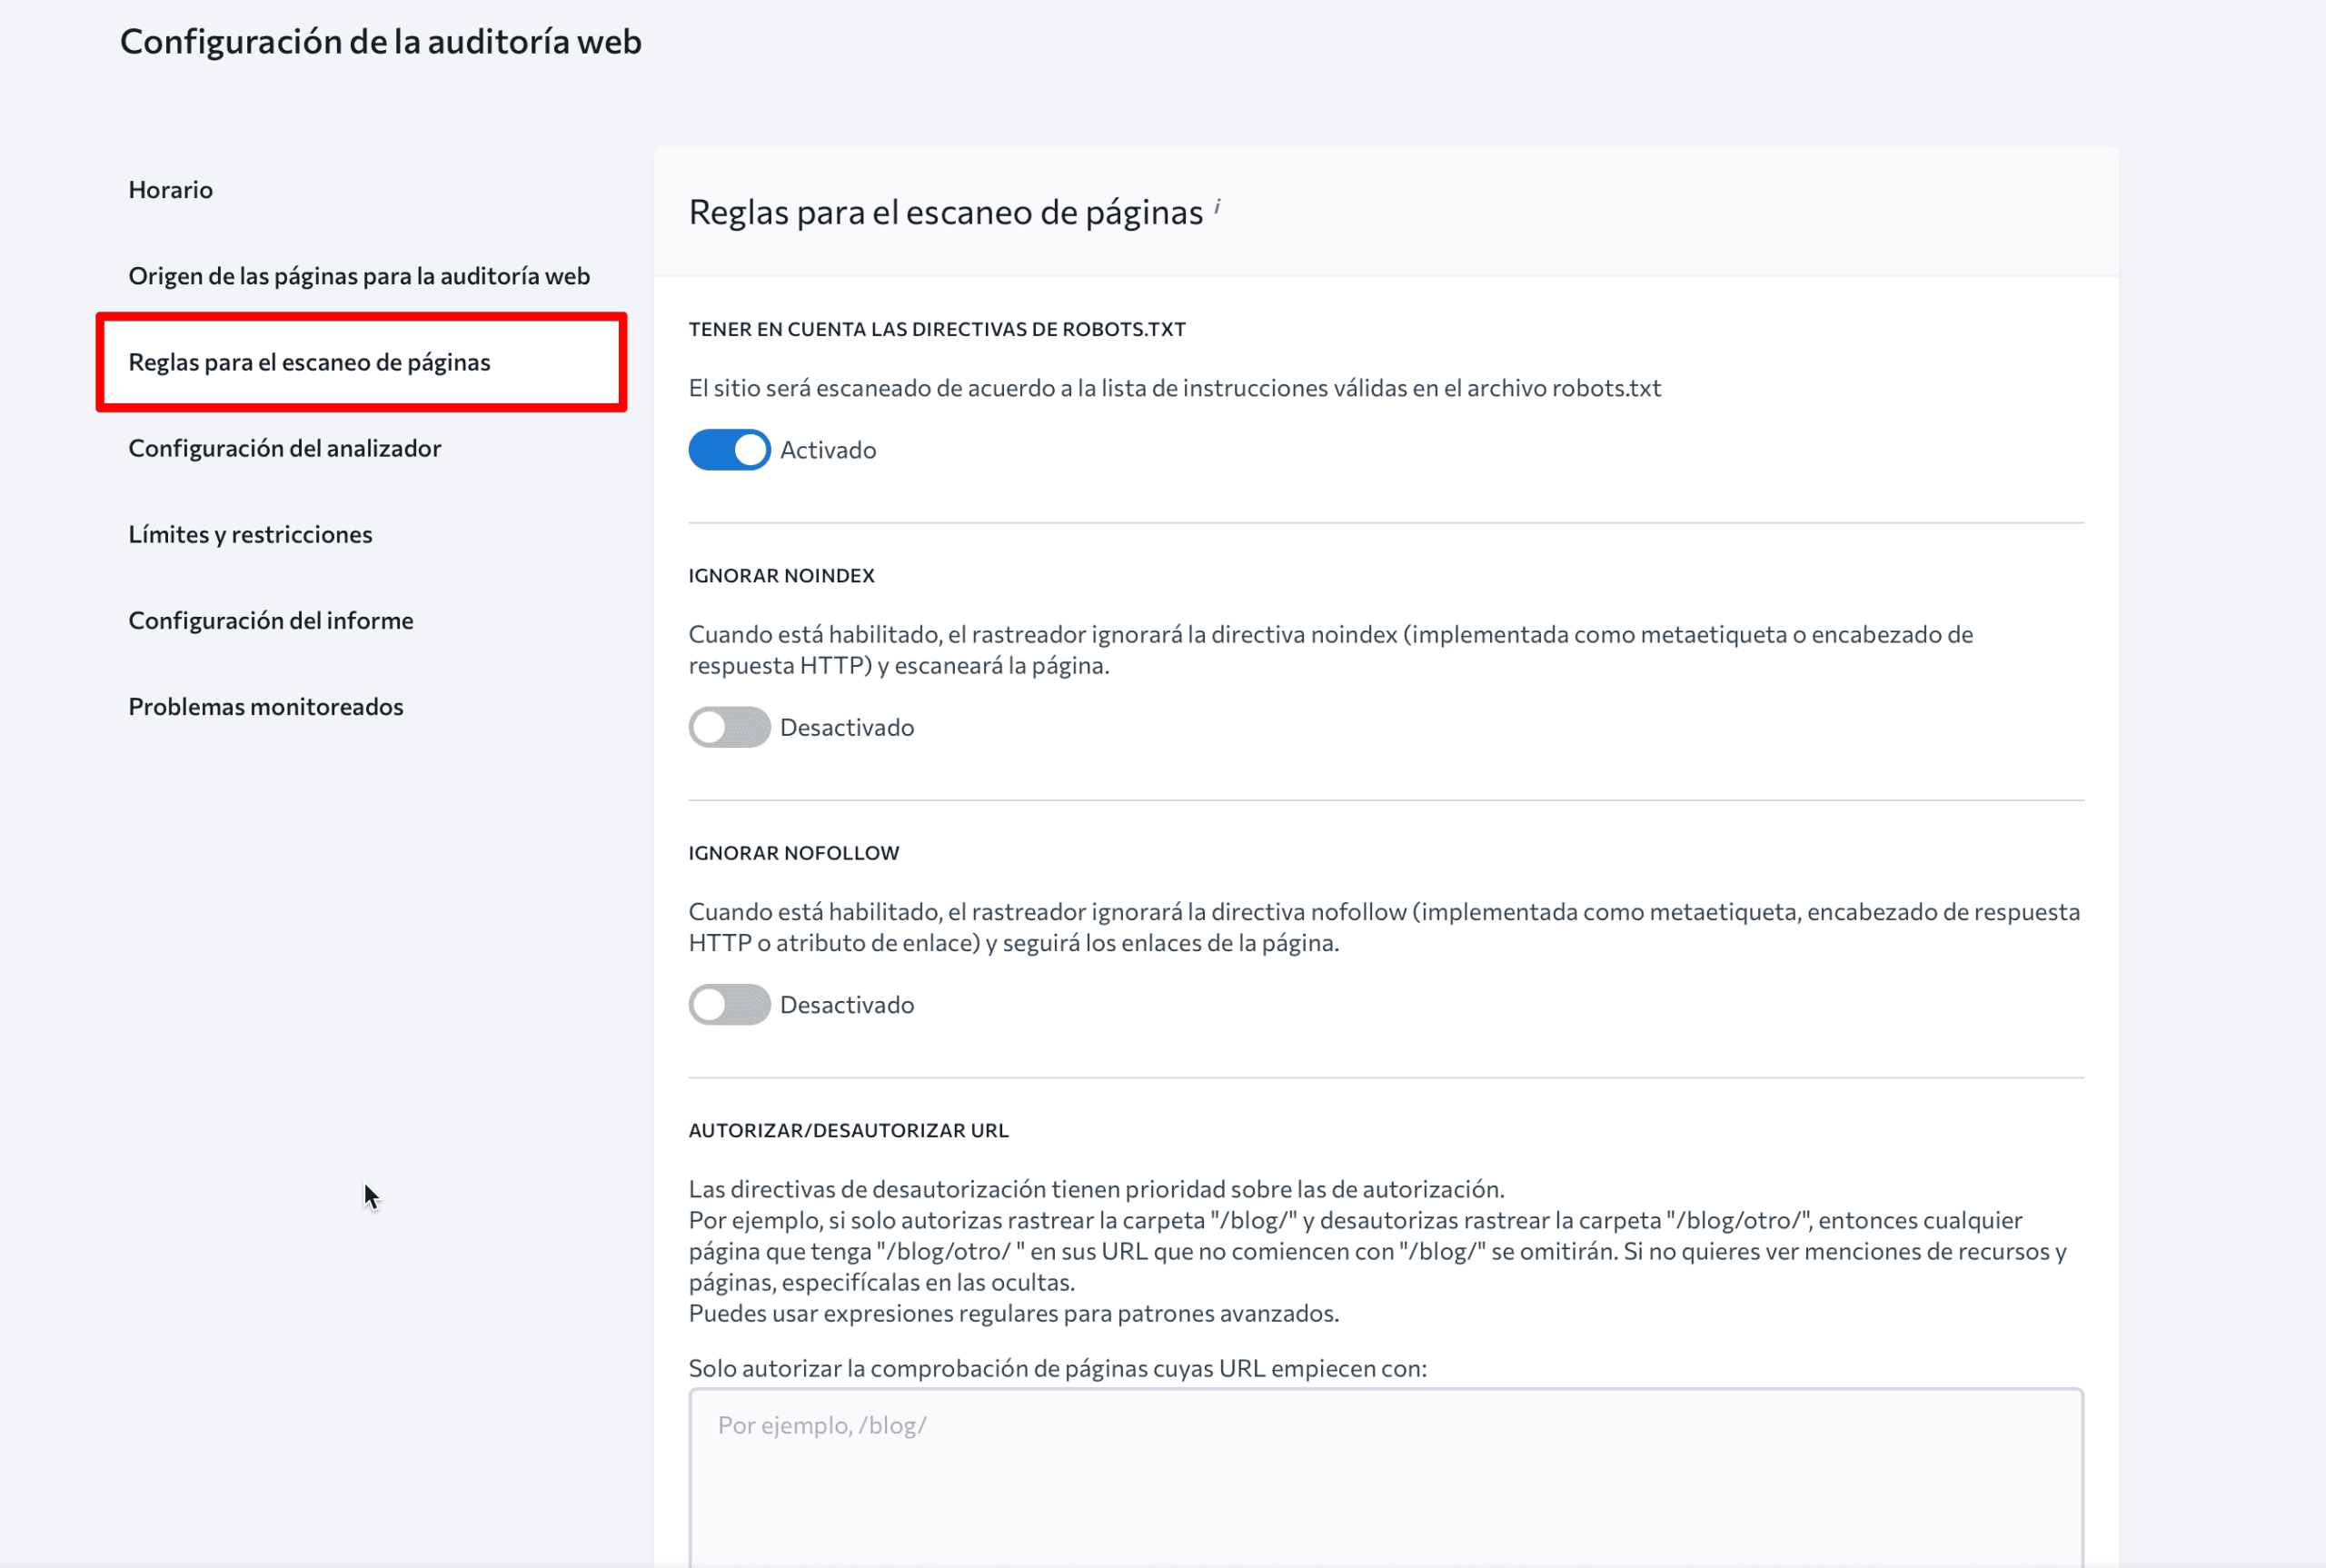Go to Origen de las páginas section
The height and width of the screenshot is (1568, 2326).
359,276
